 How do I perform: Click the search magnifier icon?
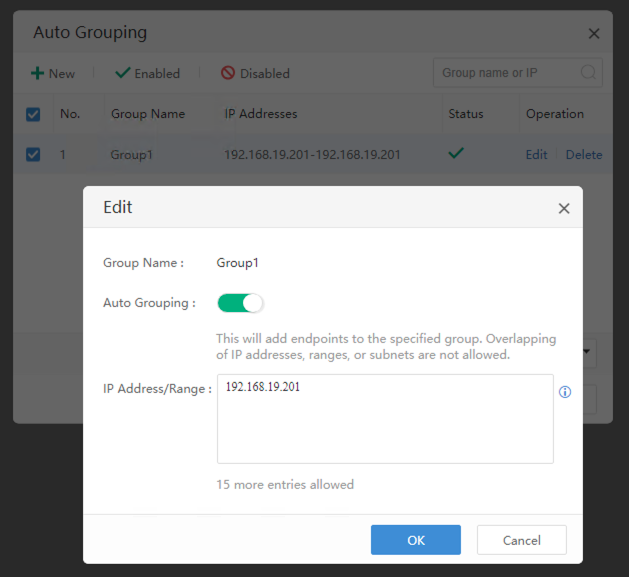(x=588, y=72)
